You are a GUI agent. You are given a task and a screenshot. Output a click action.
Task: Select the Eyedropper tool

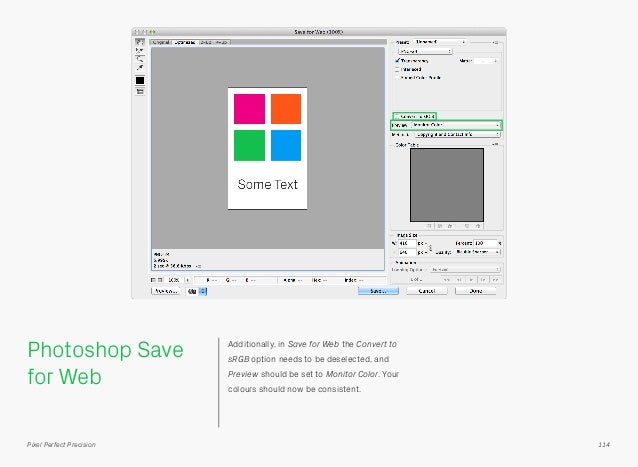[x=140, y=67]
